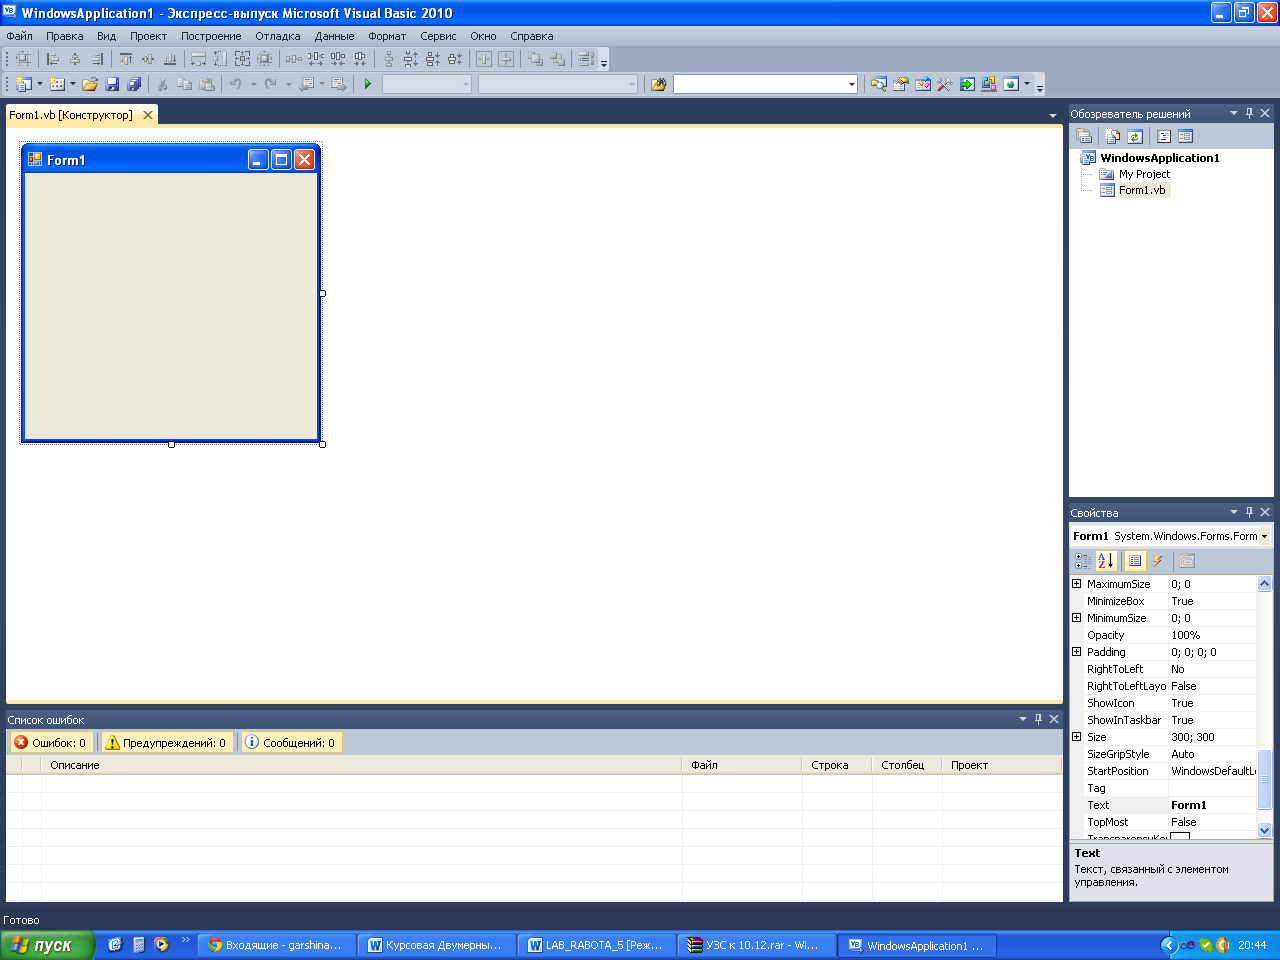The image size is (1280, 960).
Task: Click the Align Rights layout icon
Action: 97,59
